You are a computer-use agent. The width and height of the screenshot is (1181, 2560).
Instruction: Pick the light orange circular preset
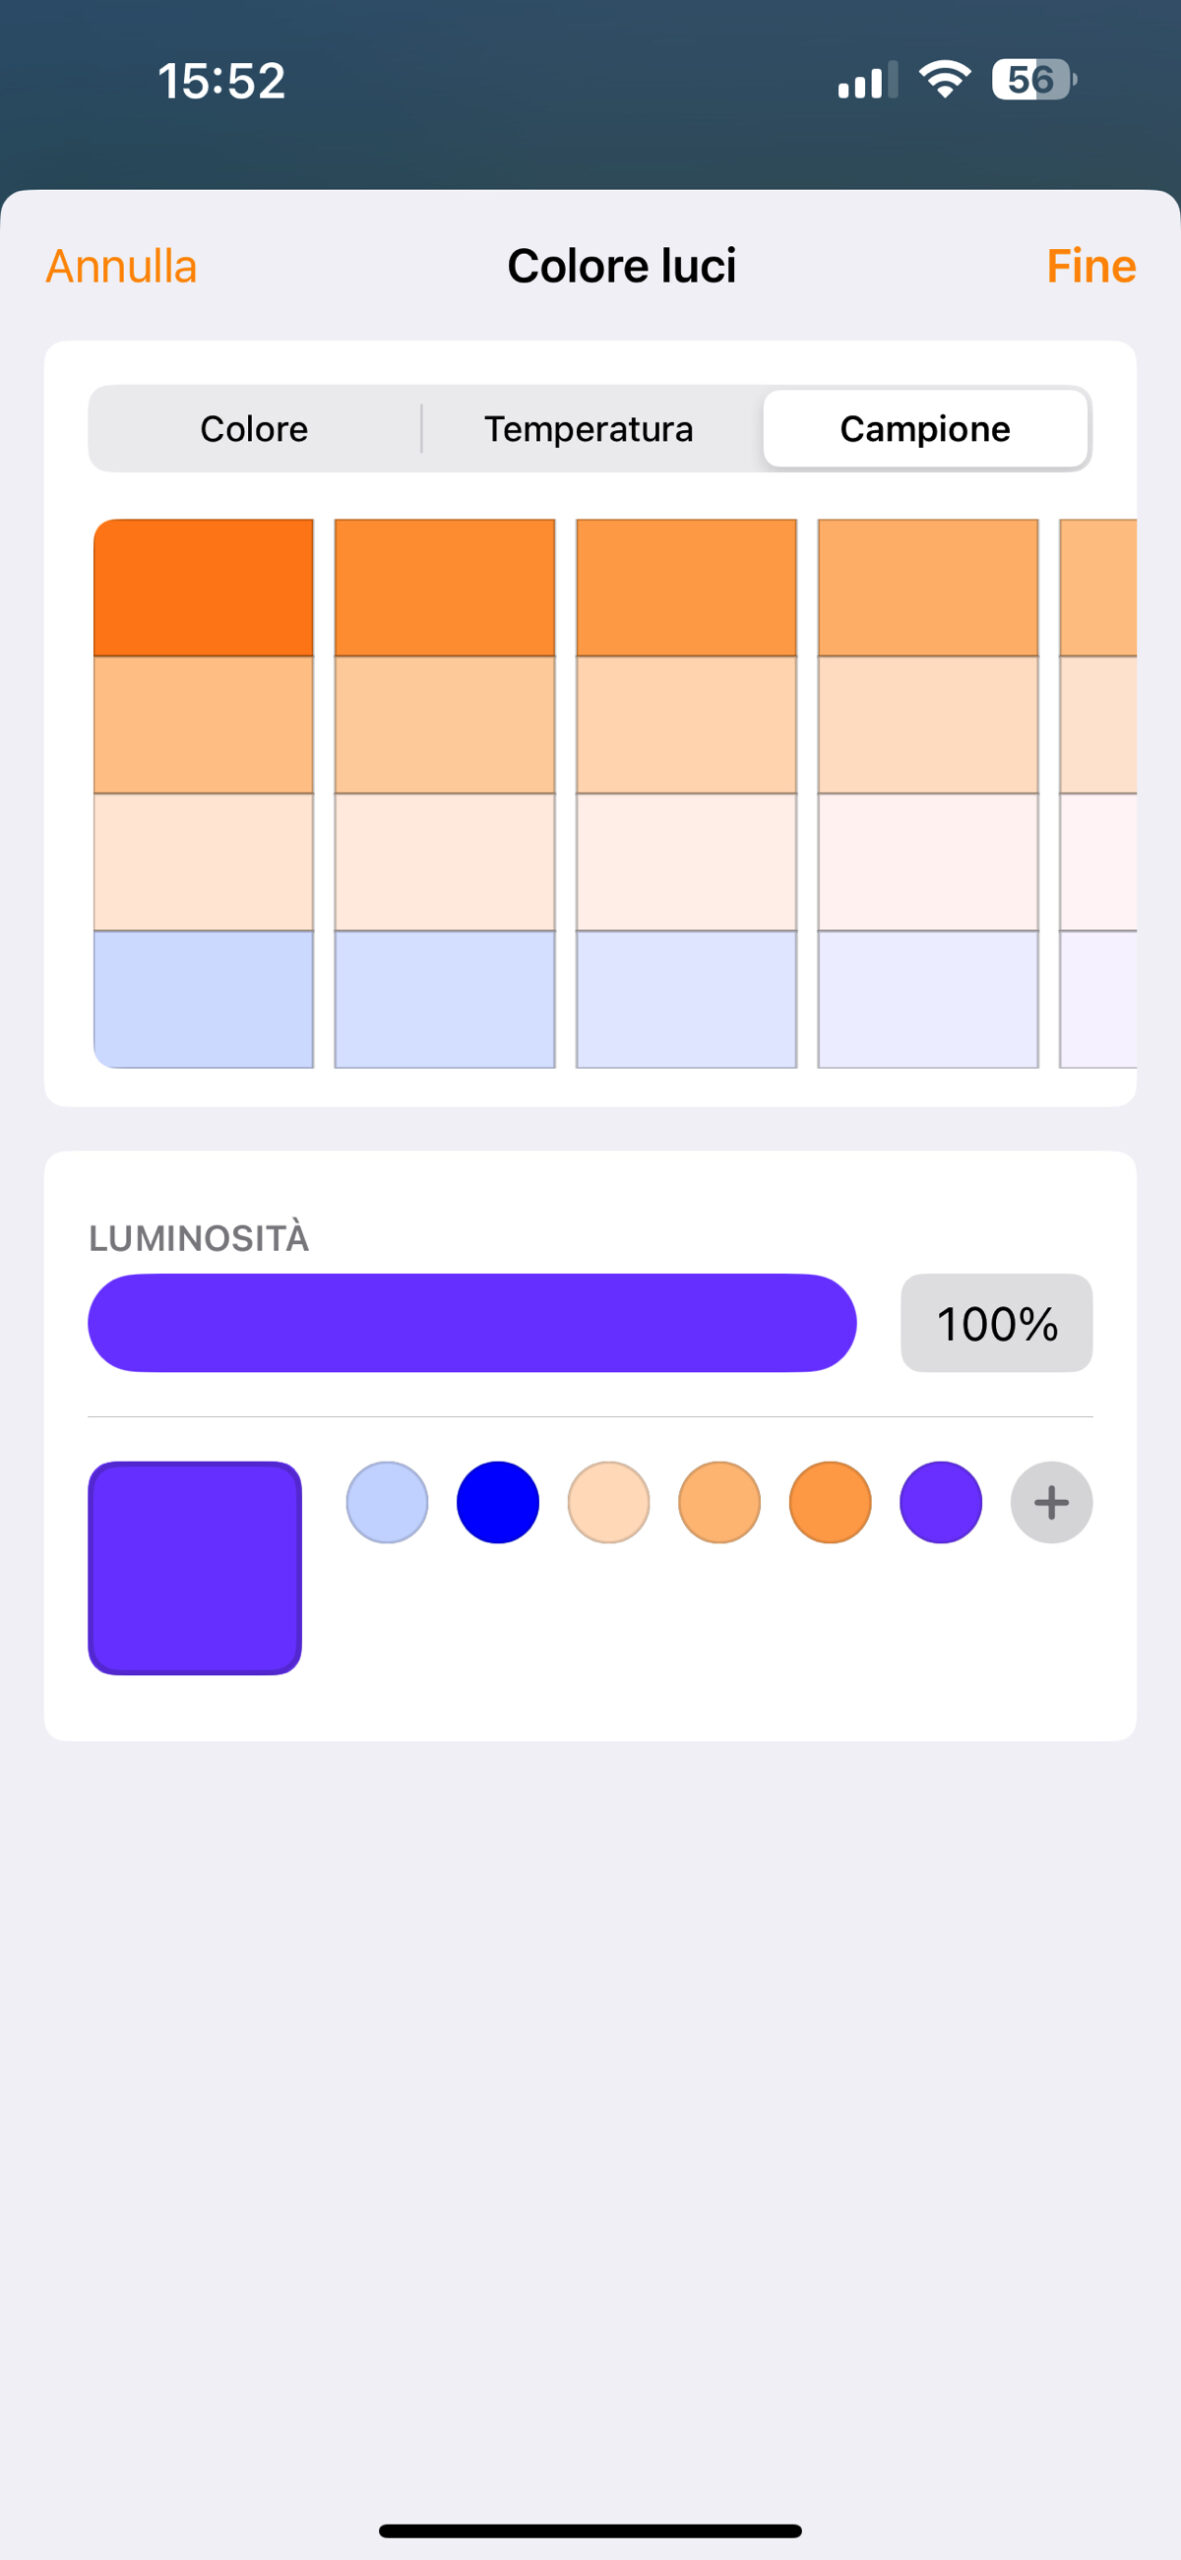tap(719, 1502)
